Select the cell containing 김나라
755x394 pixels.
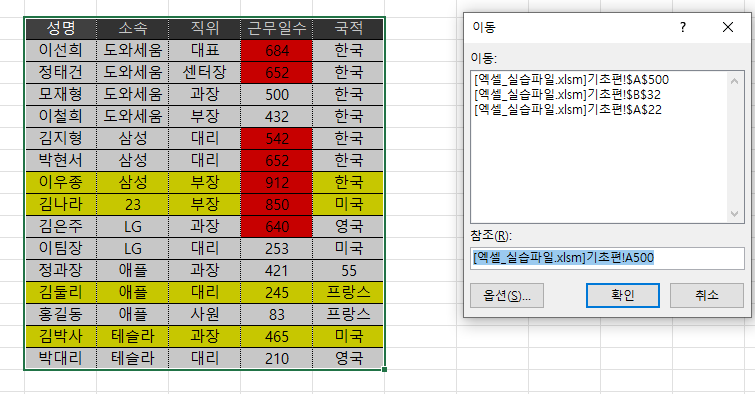pyautogui.click(x=61, y=205)
